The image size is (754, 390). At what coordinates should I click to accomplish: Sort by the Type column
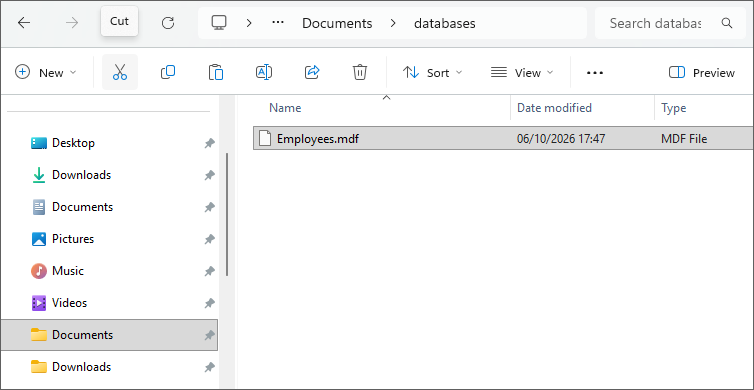tap(674, 108)
